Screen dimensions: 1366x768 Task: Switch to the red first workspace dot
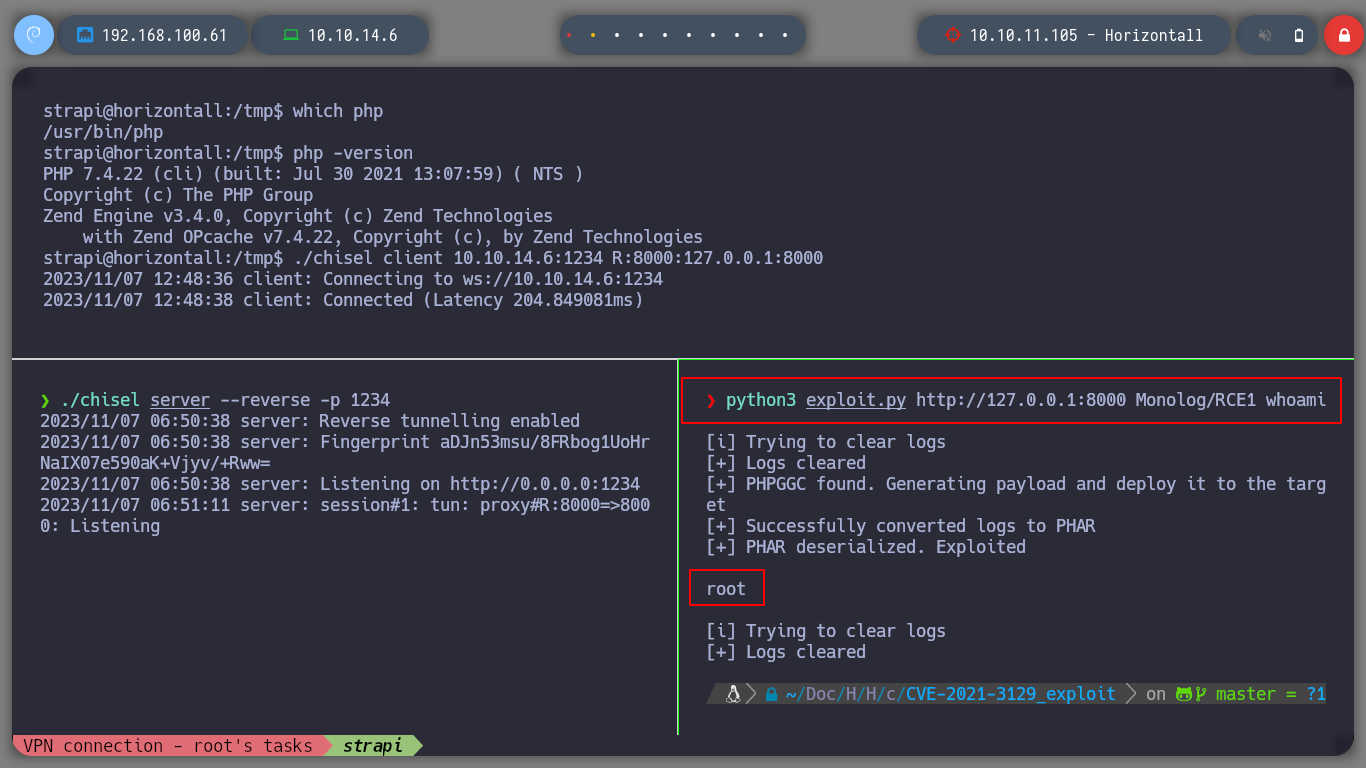[569, 35]
